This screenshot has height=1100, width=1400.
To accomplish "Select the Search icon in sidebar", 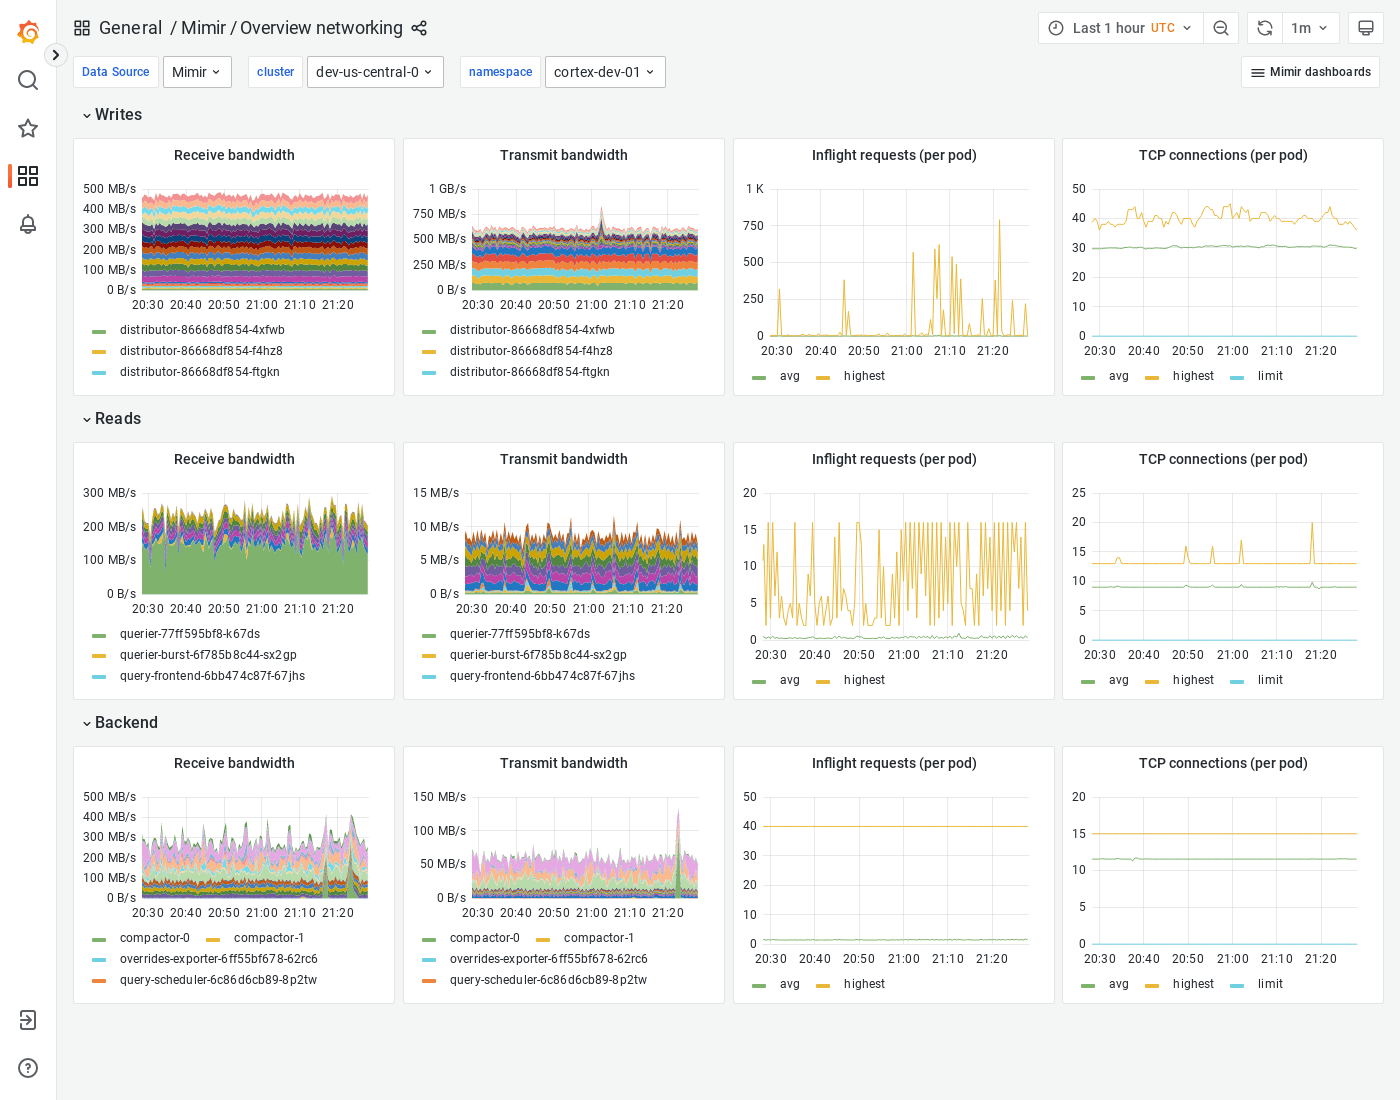I will pyautogui.click(x=28, y=80).
